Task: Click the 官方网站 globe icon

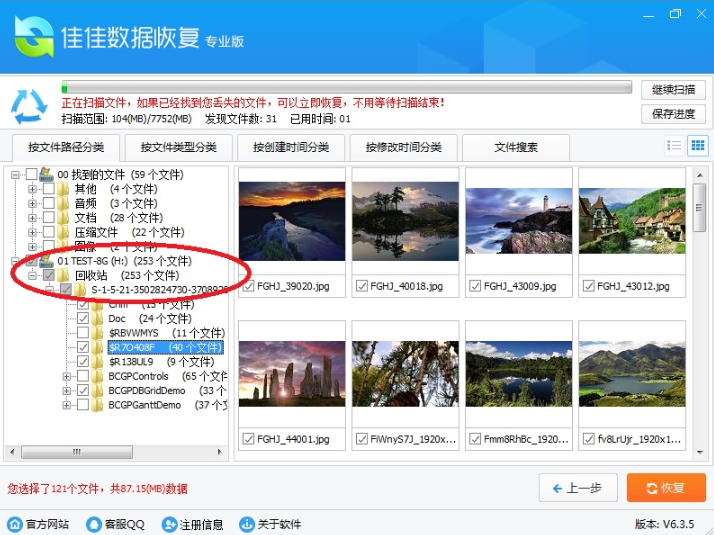Action: (x=15, y=524)
